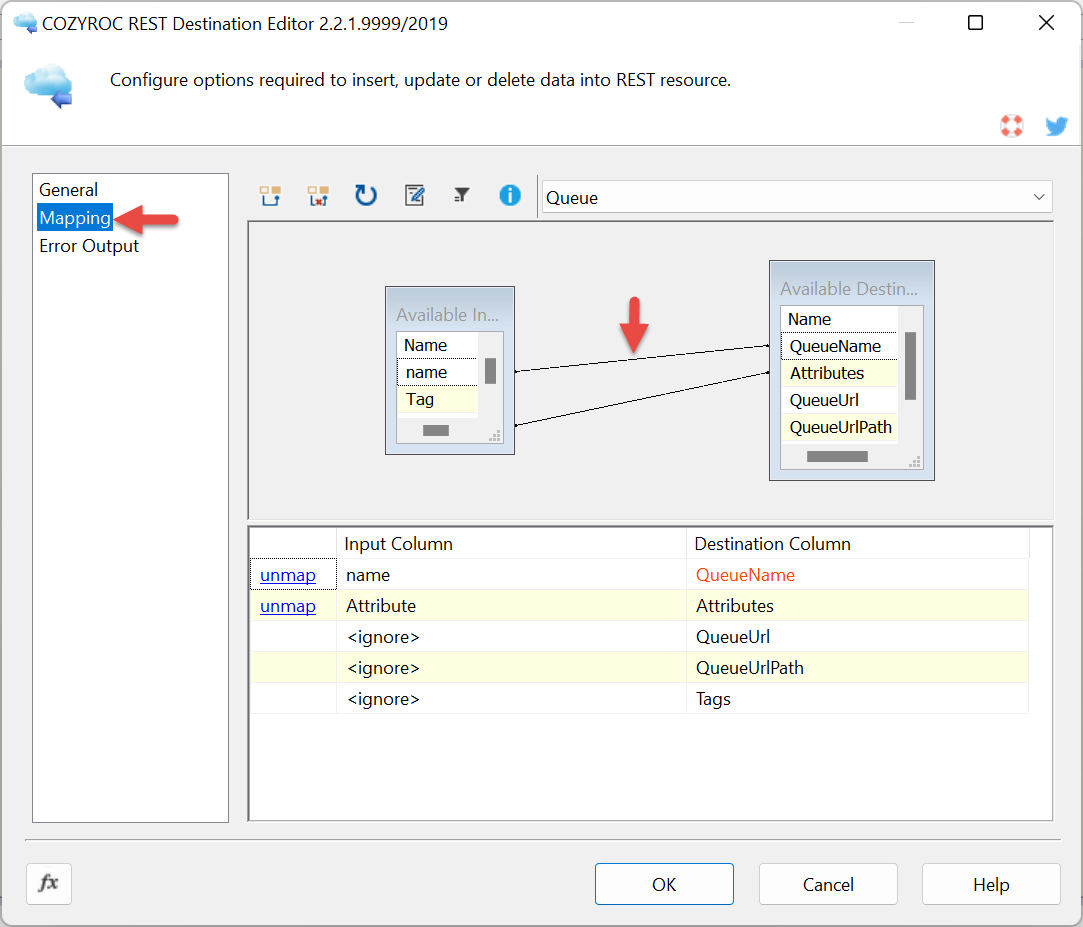Select 'QueueUrlPath' in Available Destinations list

839,427
